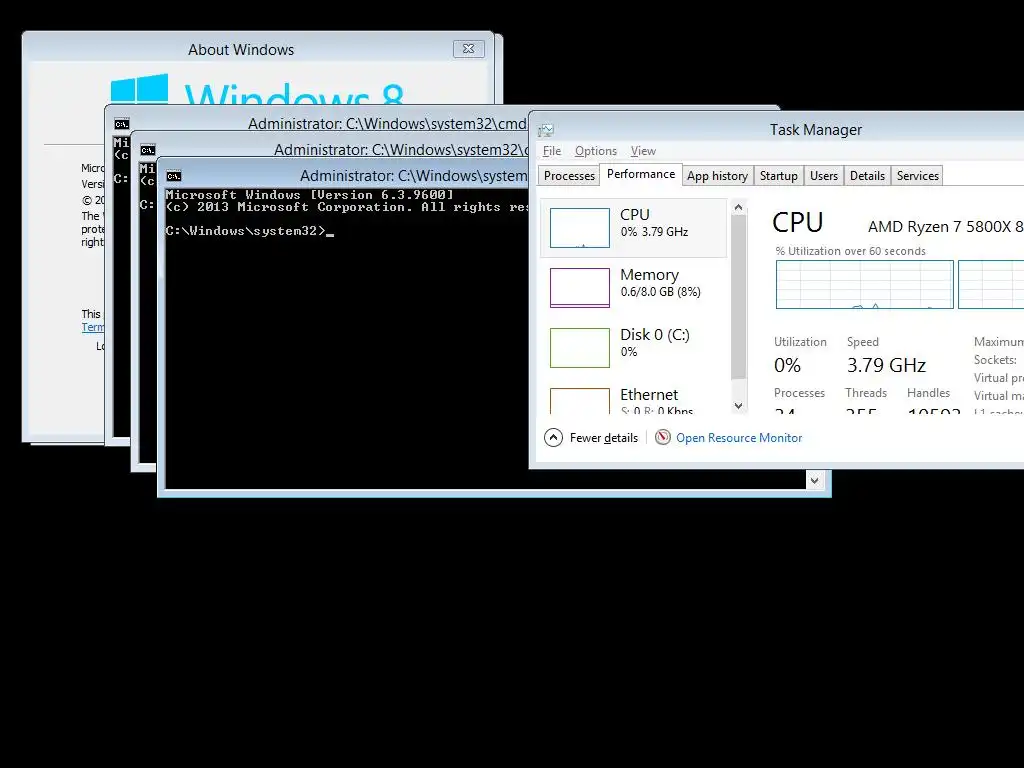Open the Terms link in About Windows
Viewport: 1024px width, 768px height.
tap(93, 327)
